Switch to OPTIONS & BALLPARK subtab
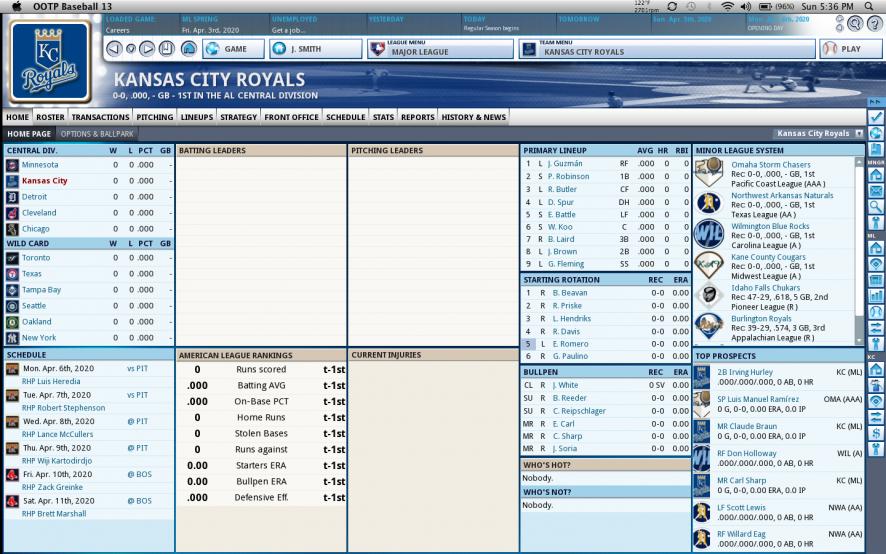This screenshot has height=554, width=886. [97, 134]
